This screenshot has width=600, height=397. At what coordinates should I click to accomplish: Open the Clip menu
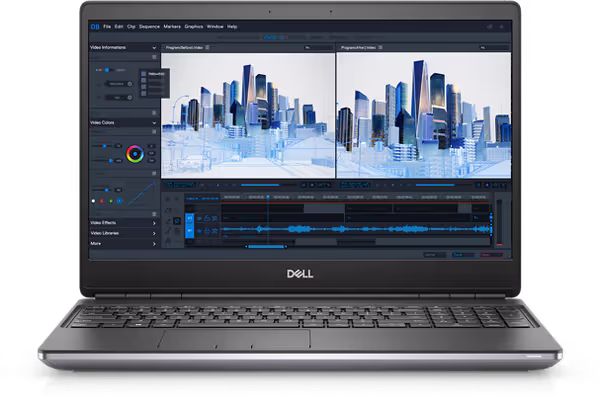[x=131, y=26]
